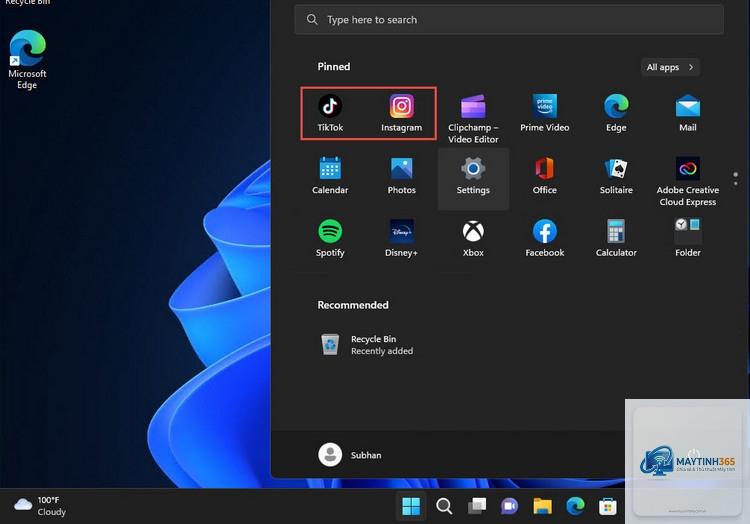Open Clipchamp Video Editor
Image resolution: width=750 pixels, height=524 pixels.
click(473, 119)
